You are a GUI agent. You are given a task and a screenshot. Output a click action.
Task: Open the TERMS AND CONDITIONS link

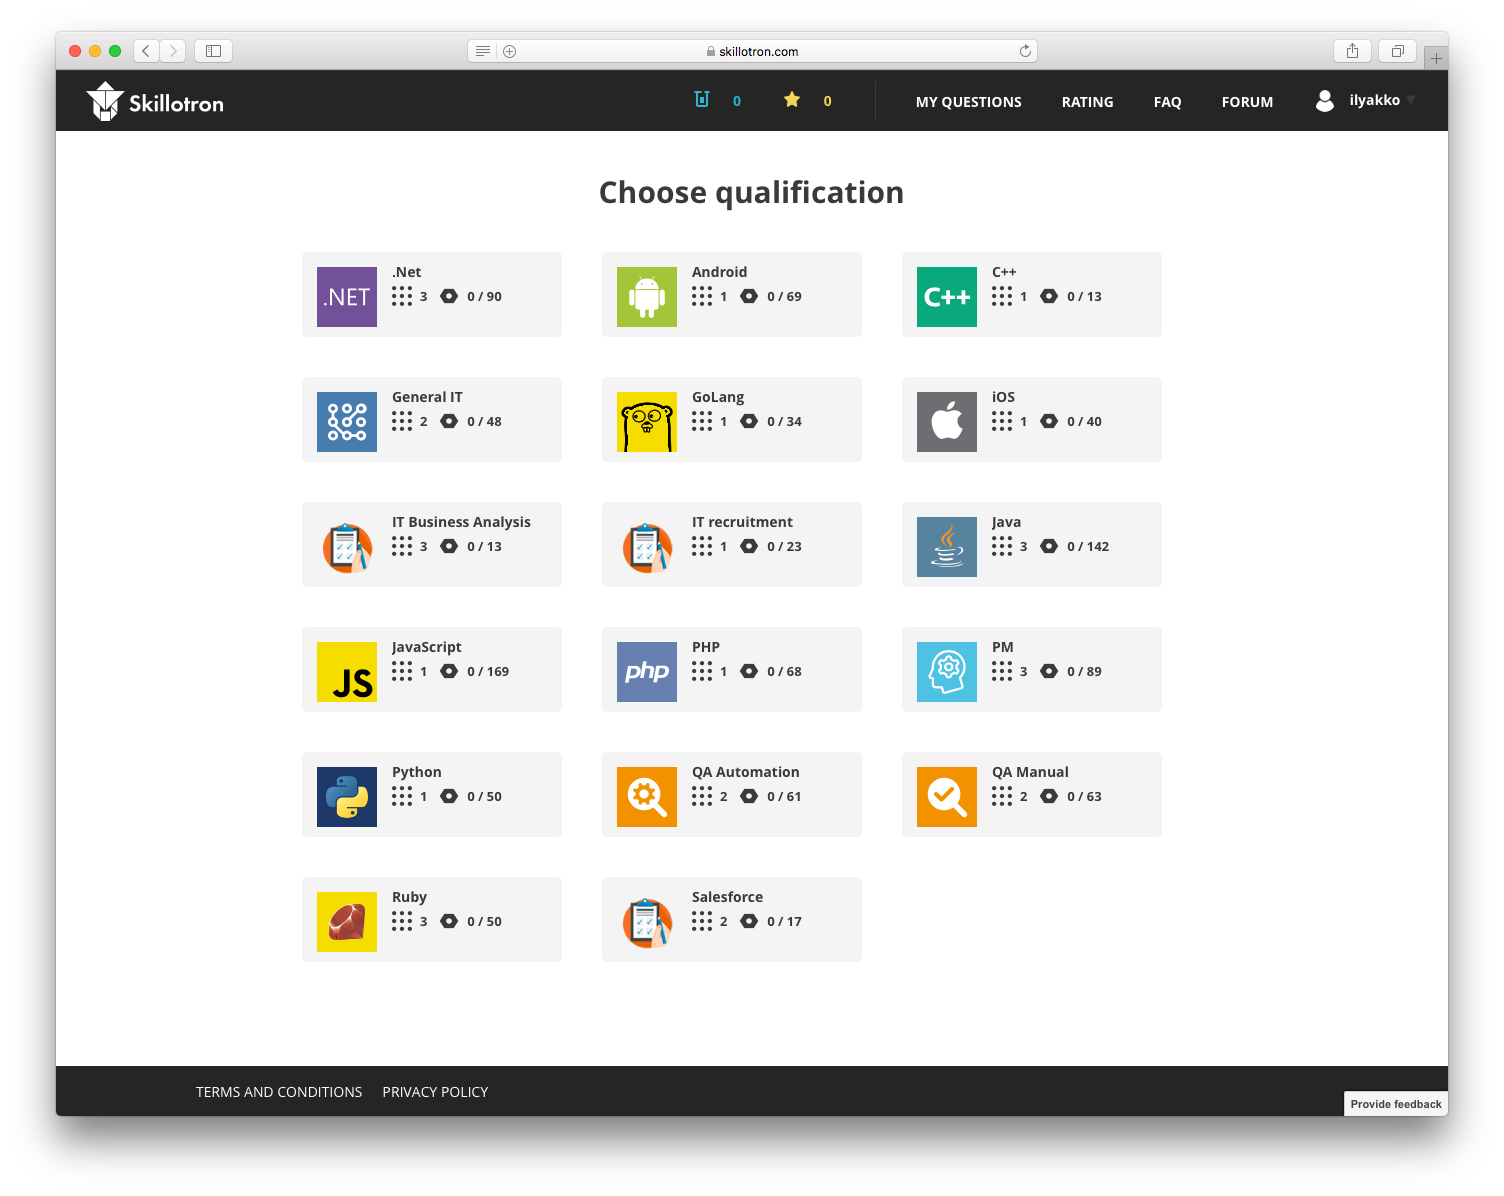point(279,1092)
